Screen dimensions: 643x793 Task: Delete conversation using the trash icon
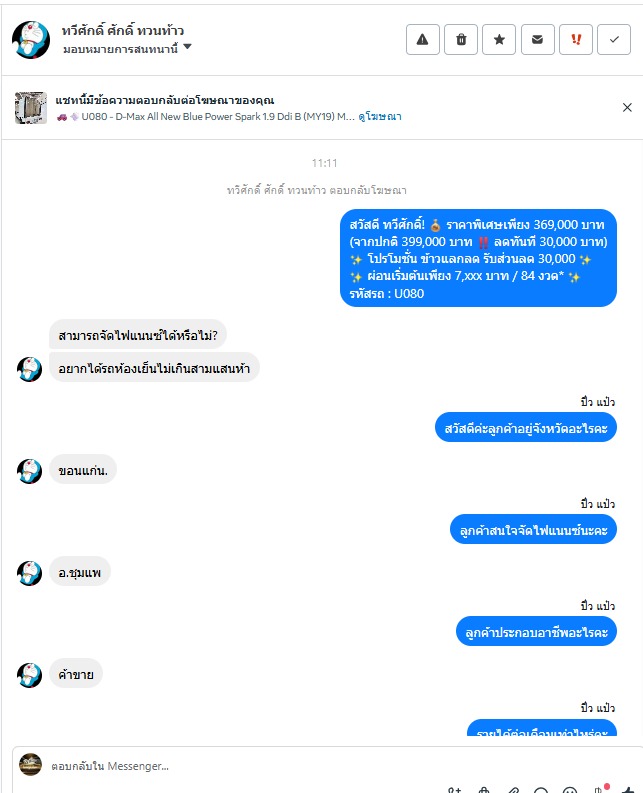461,39
